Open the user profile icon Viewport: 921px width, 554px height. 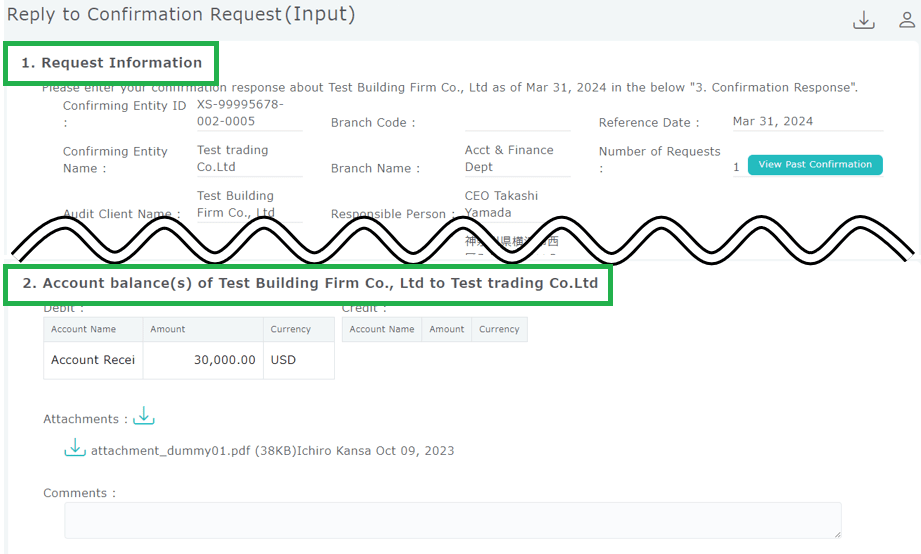click(907, 21)
